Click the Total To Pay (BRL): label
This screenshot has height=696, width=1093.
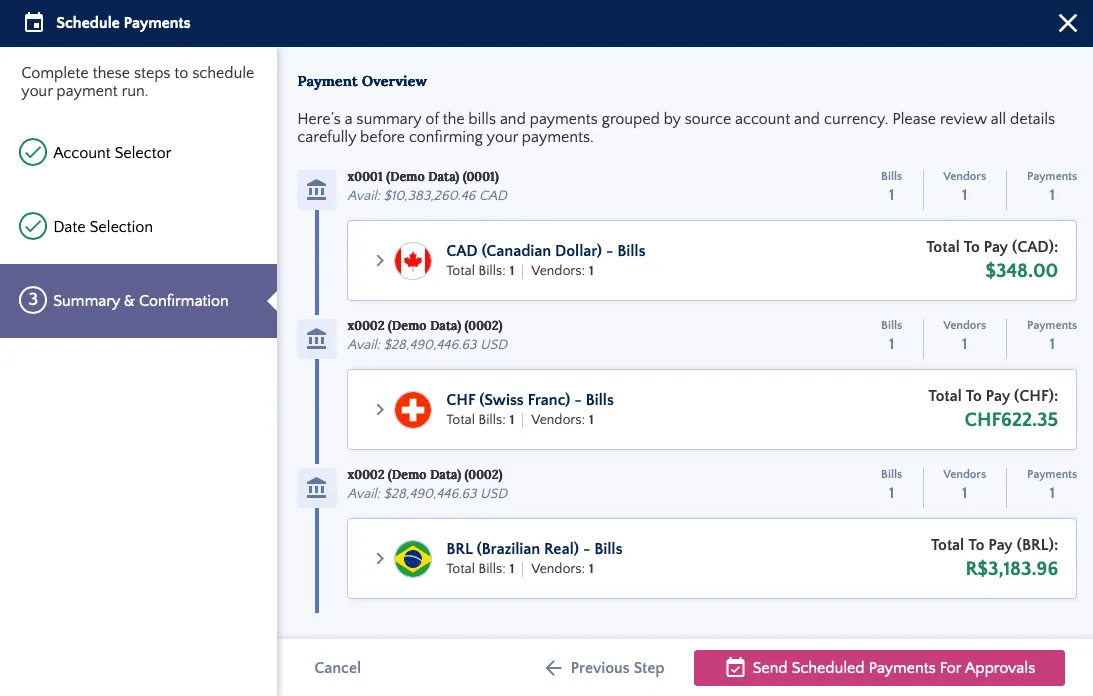pos(994,545)
